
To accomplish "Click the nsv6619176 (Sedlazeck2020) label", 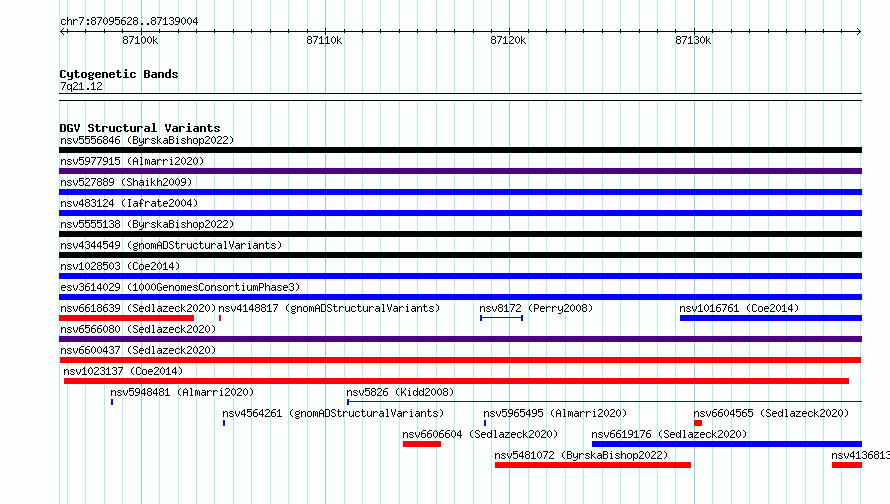I will (x=669, y=434).
